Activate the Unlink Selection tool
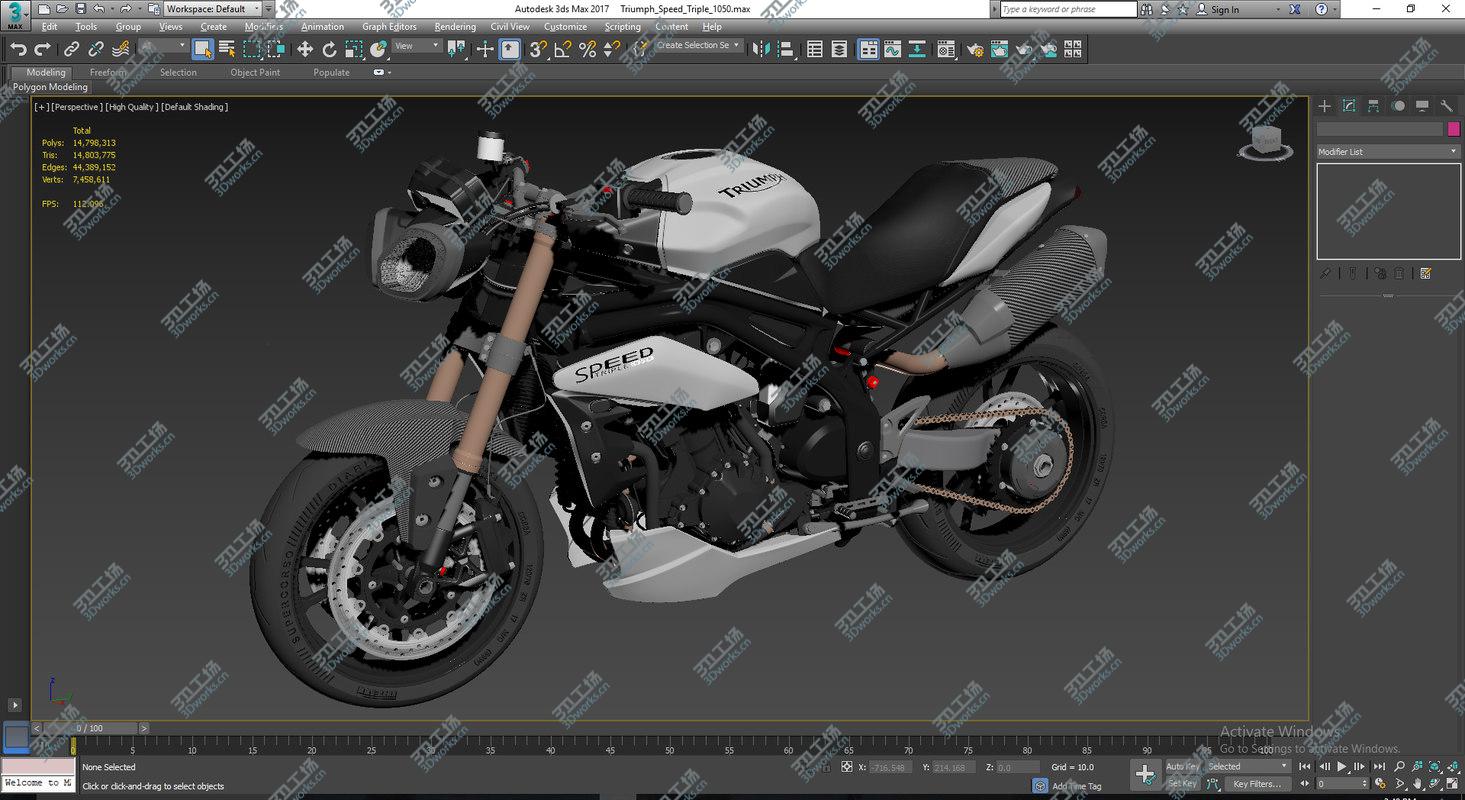This screenshot has width=1465, height=800. tap(96, 49)
